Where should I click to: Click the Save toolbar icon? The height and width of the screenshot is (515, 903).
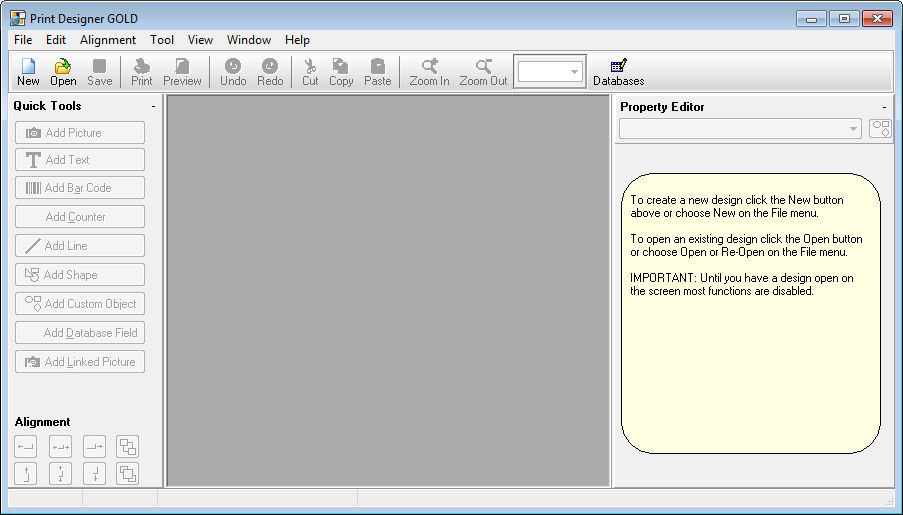[100, 73]
